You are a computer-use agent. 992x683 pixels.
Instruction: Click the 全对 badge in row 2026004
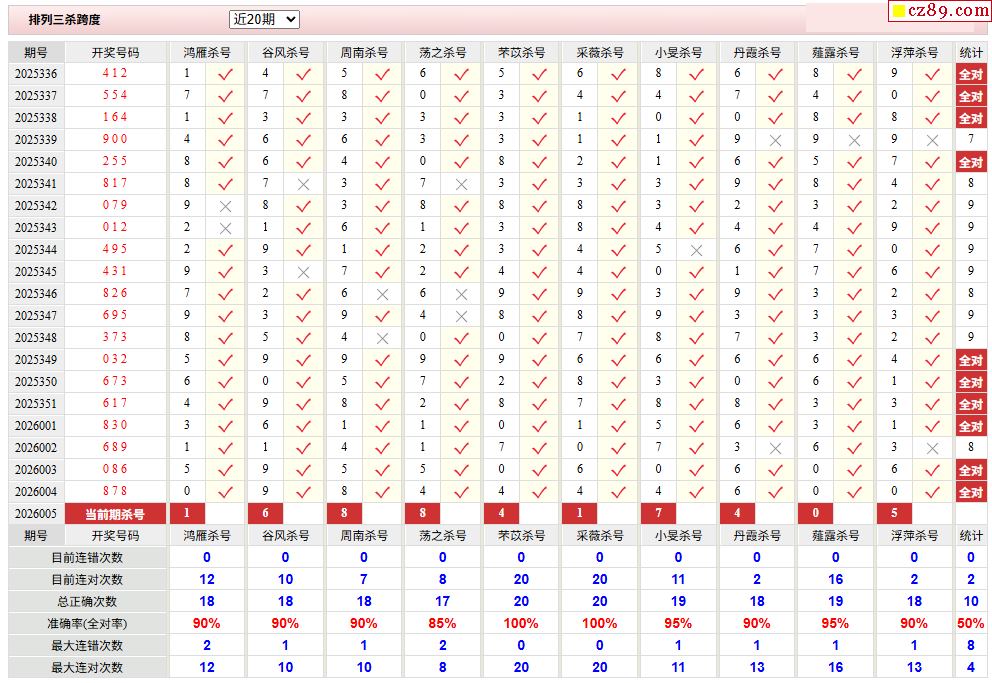[970, 492]
